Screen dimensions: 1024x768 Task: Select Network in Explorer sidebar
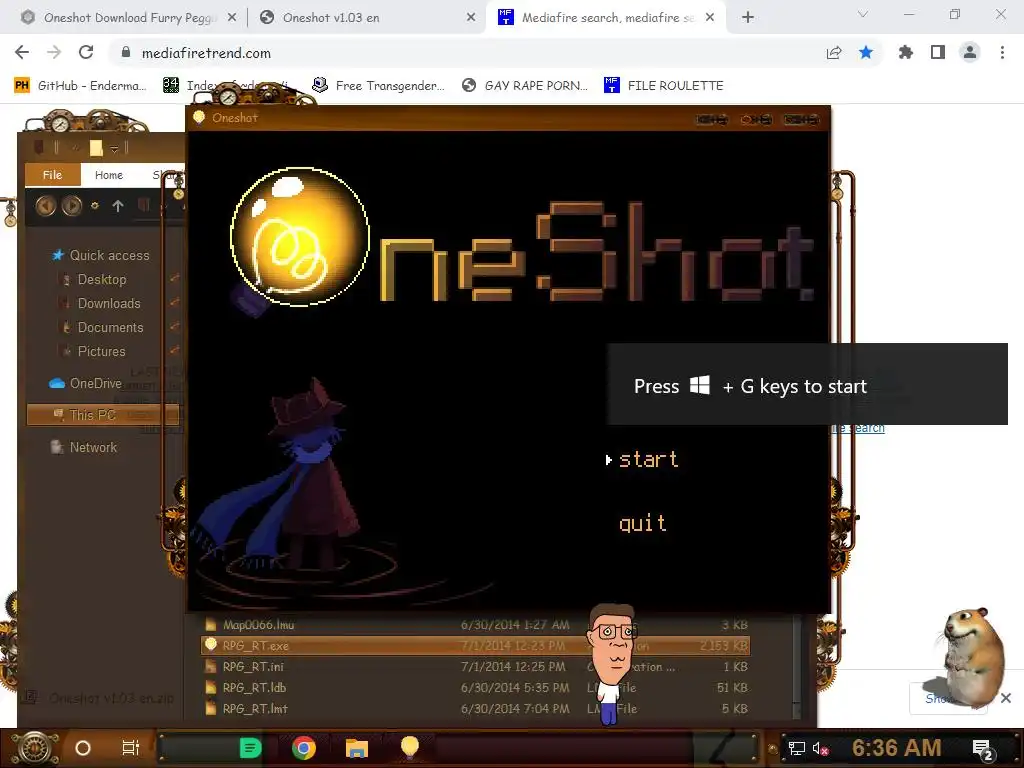pos(84,447)
